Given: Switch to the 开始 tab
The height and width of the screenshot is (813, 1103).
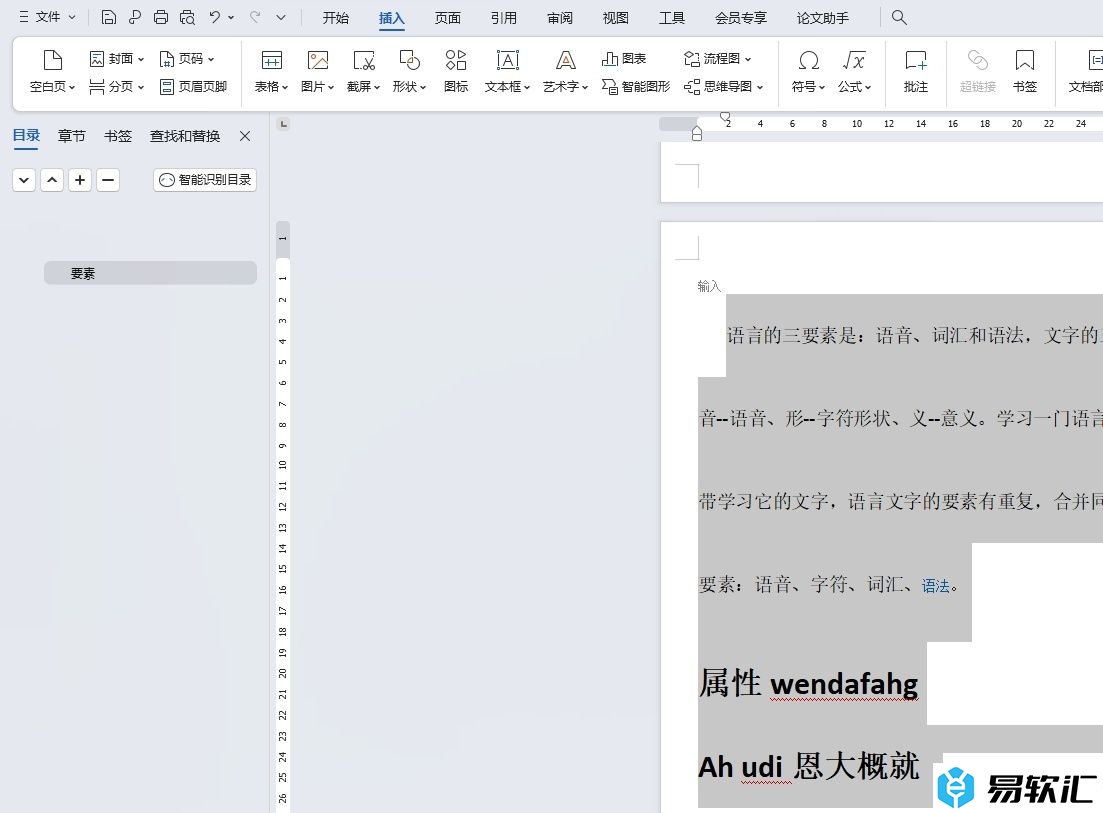Looking at the screenshot, I should click(336, 18).
